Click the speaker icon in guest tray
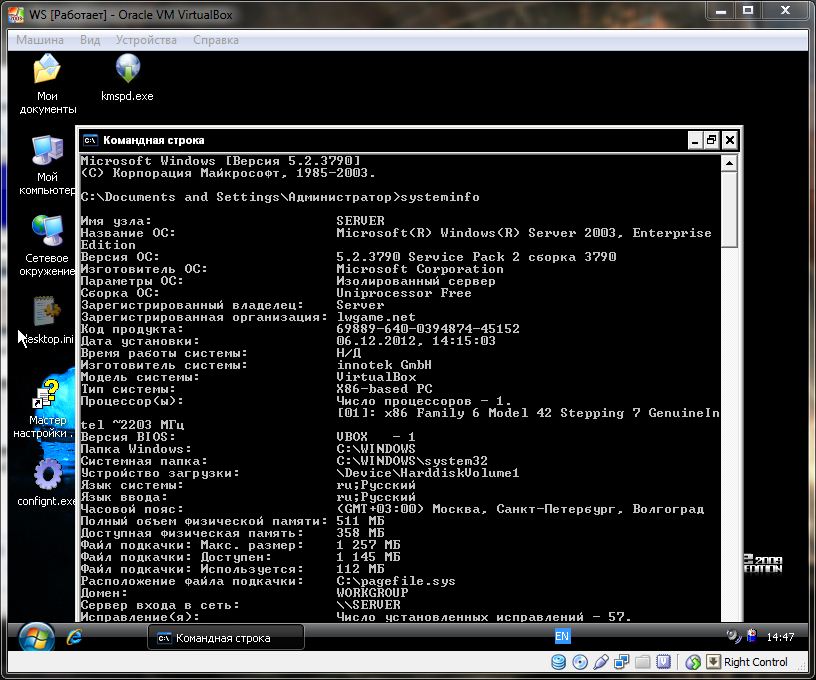This screenshot has height=680, width=816. (x=734, y=636)
